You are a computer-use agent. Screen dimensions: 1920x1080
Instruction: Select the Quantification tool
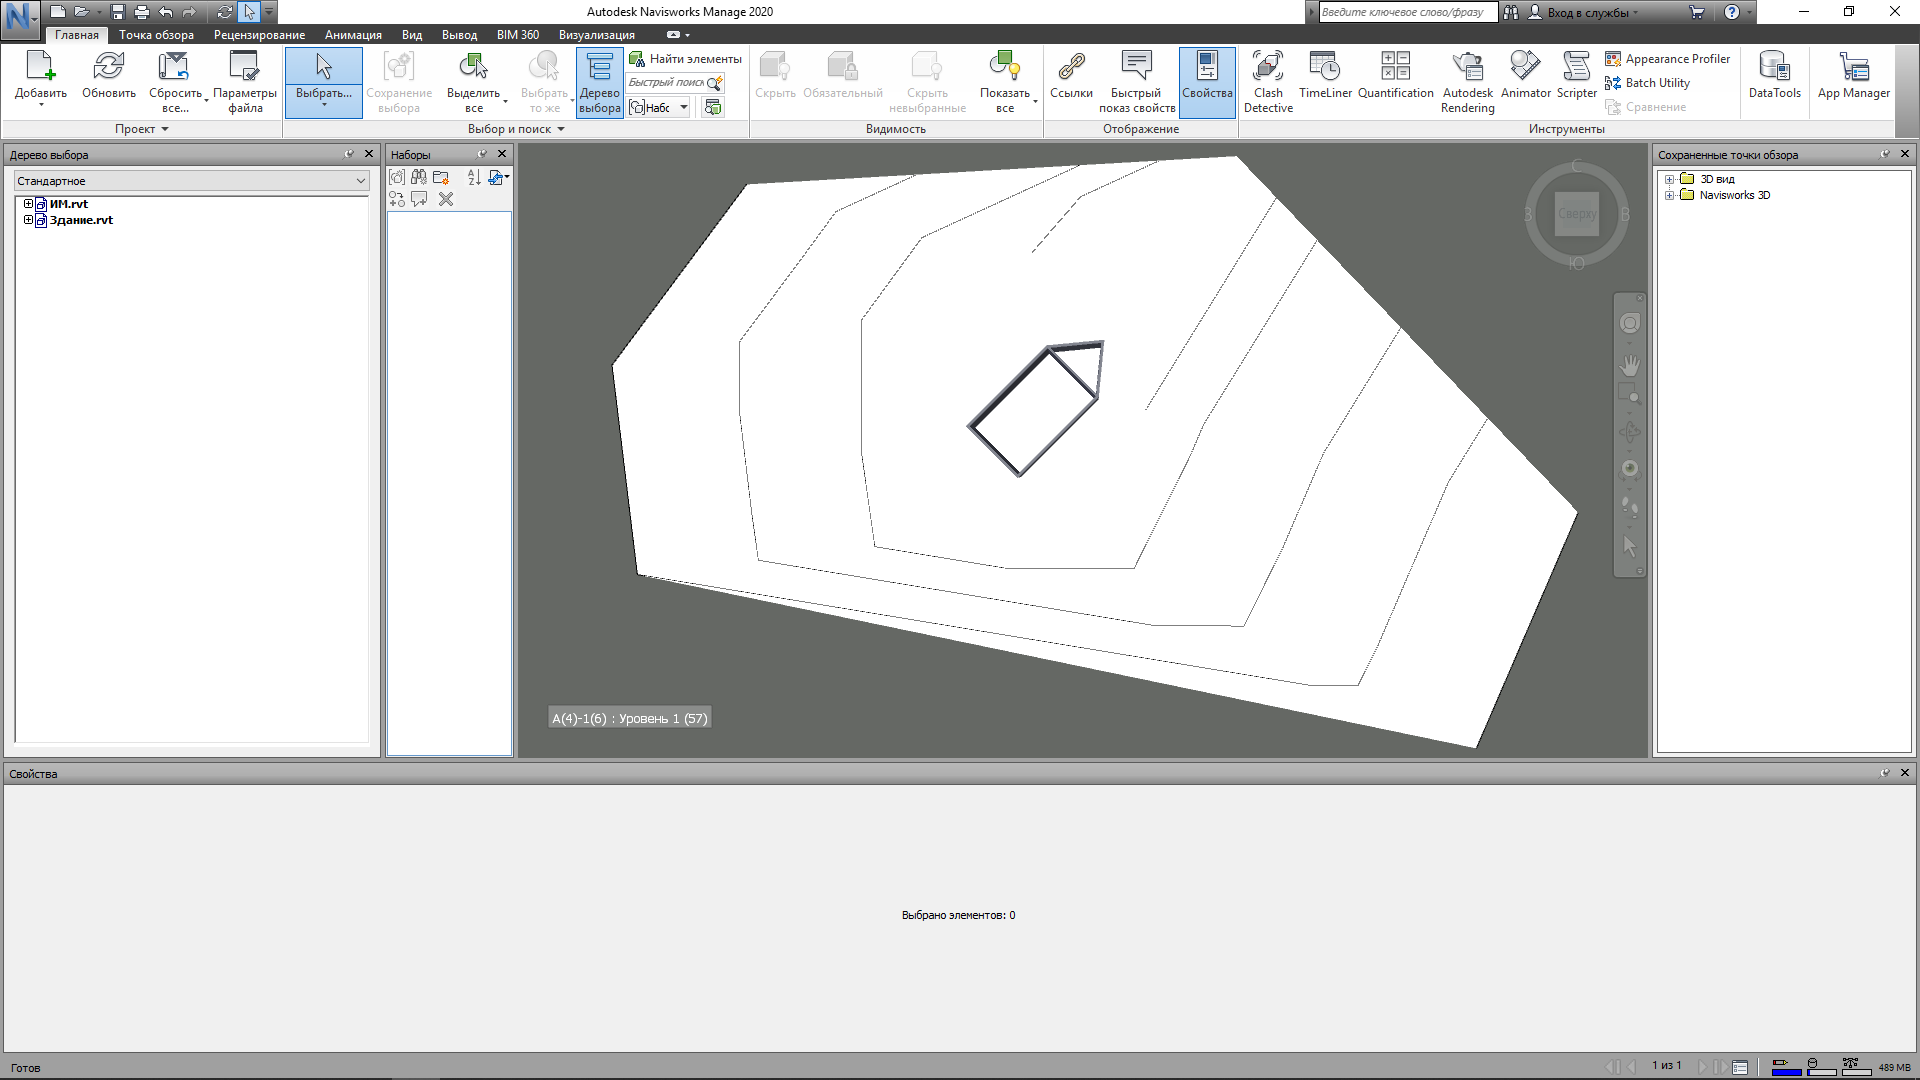1395,73
